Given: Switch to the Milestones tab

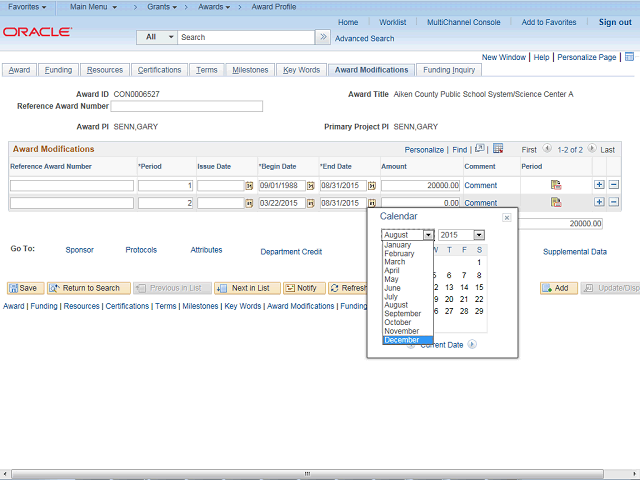Looking at the screenshot, I should coord(249,70).
